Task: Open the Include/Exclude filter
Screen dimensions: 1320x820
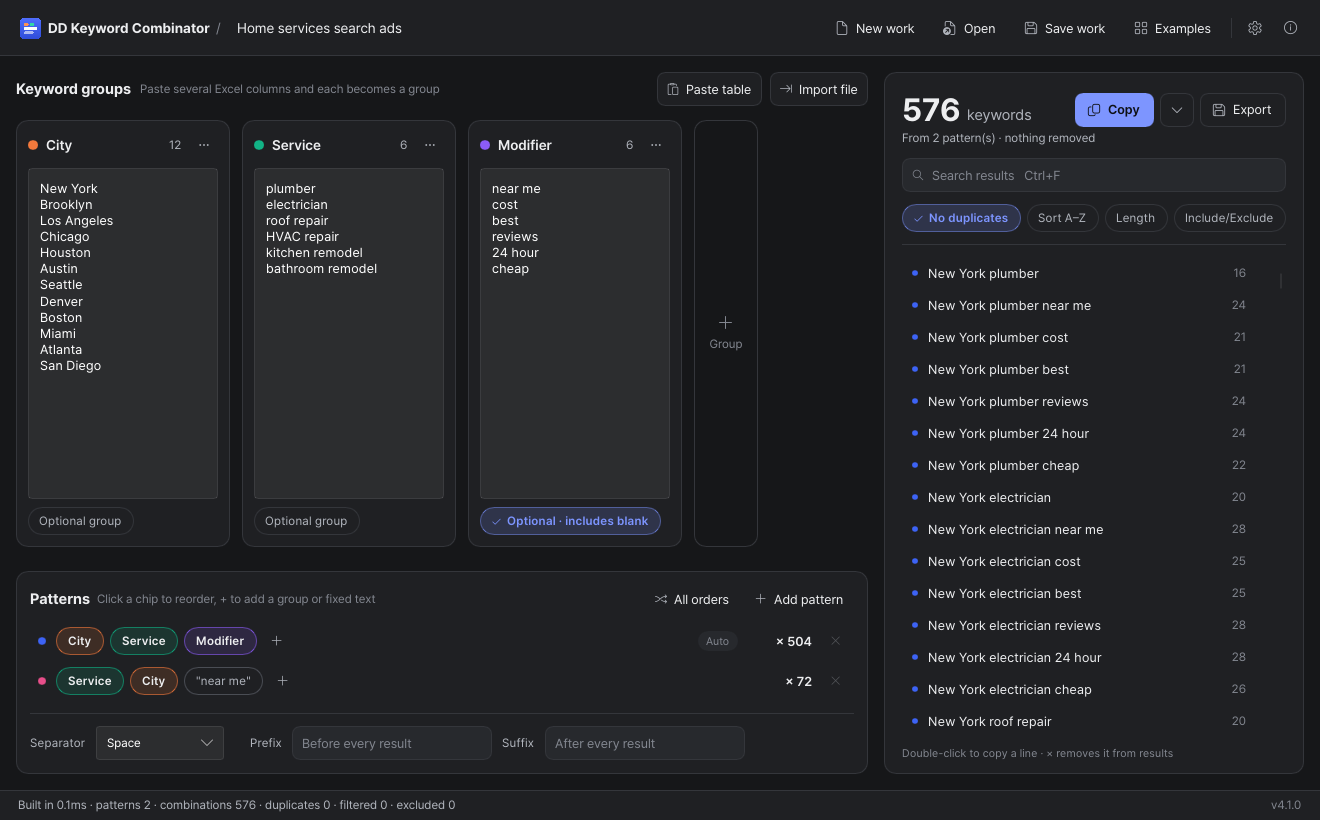Action: tap(1229, 218)
